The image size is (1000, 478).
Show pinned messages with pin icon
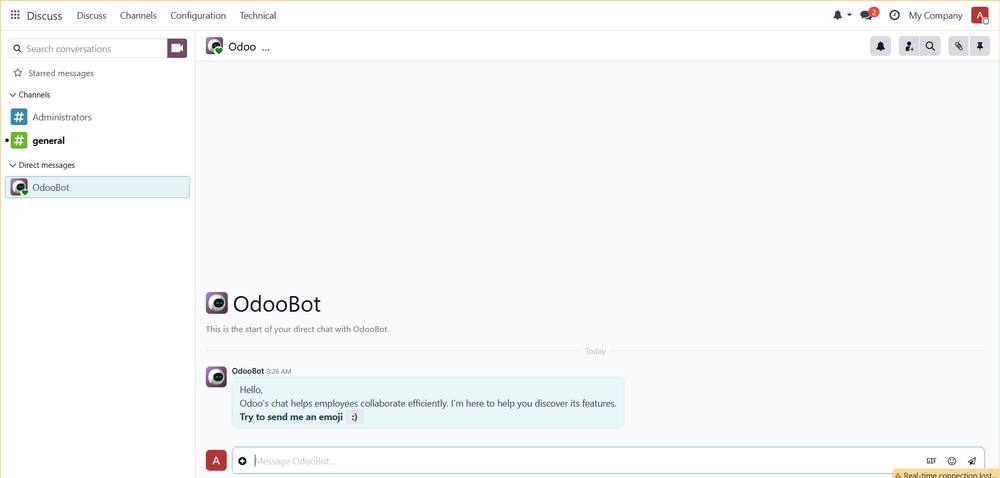point(980,46)
